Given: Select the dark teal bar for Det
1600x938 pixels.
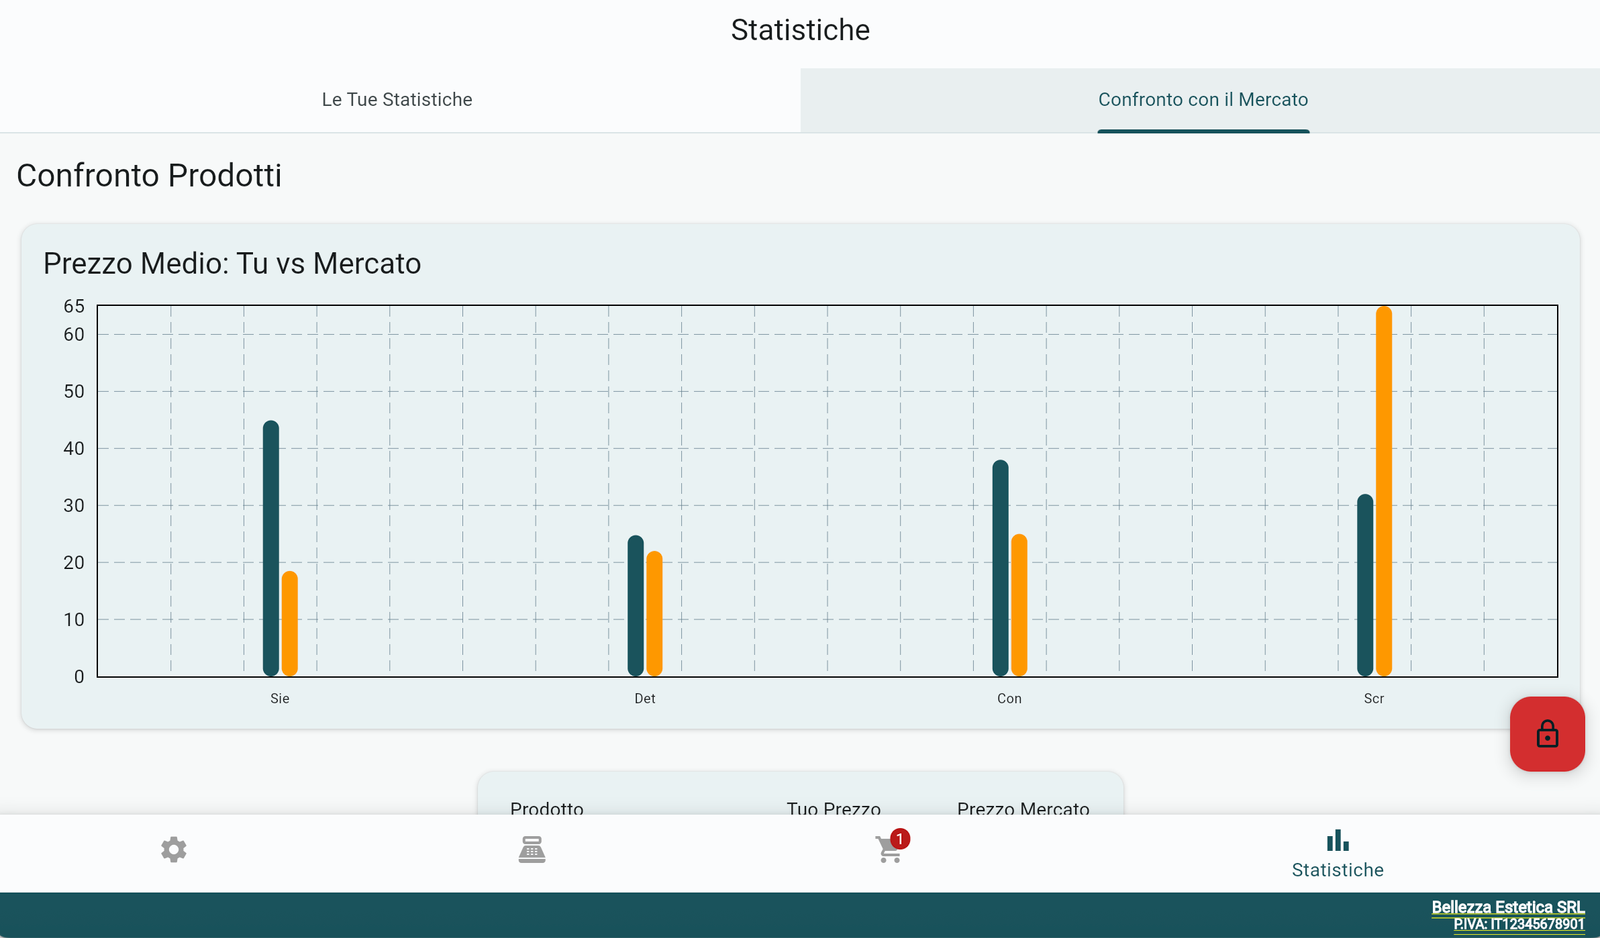Looking at the screenshot, I should pos(636,605).
